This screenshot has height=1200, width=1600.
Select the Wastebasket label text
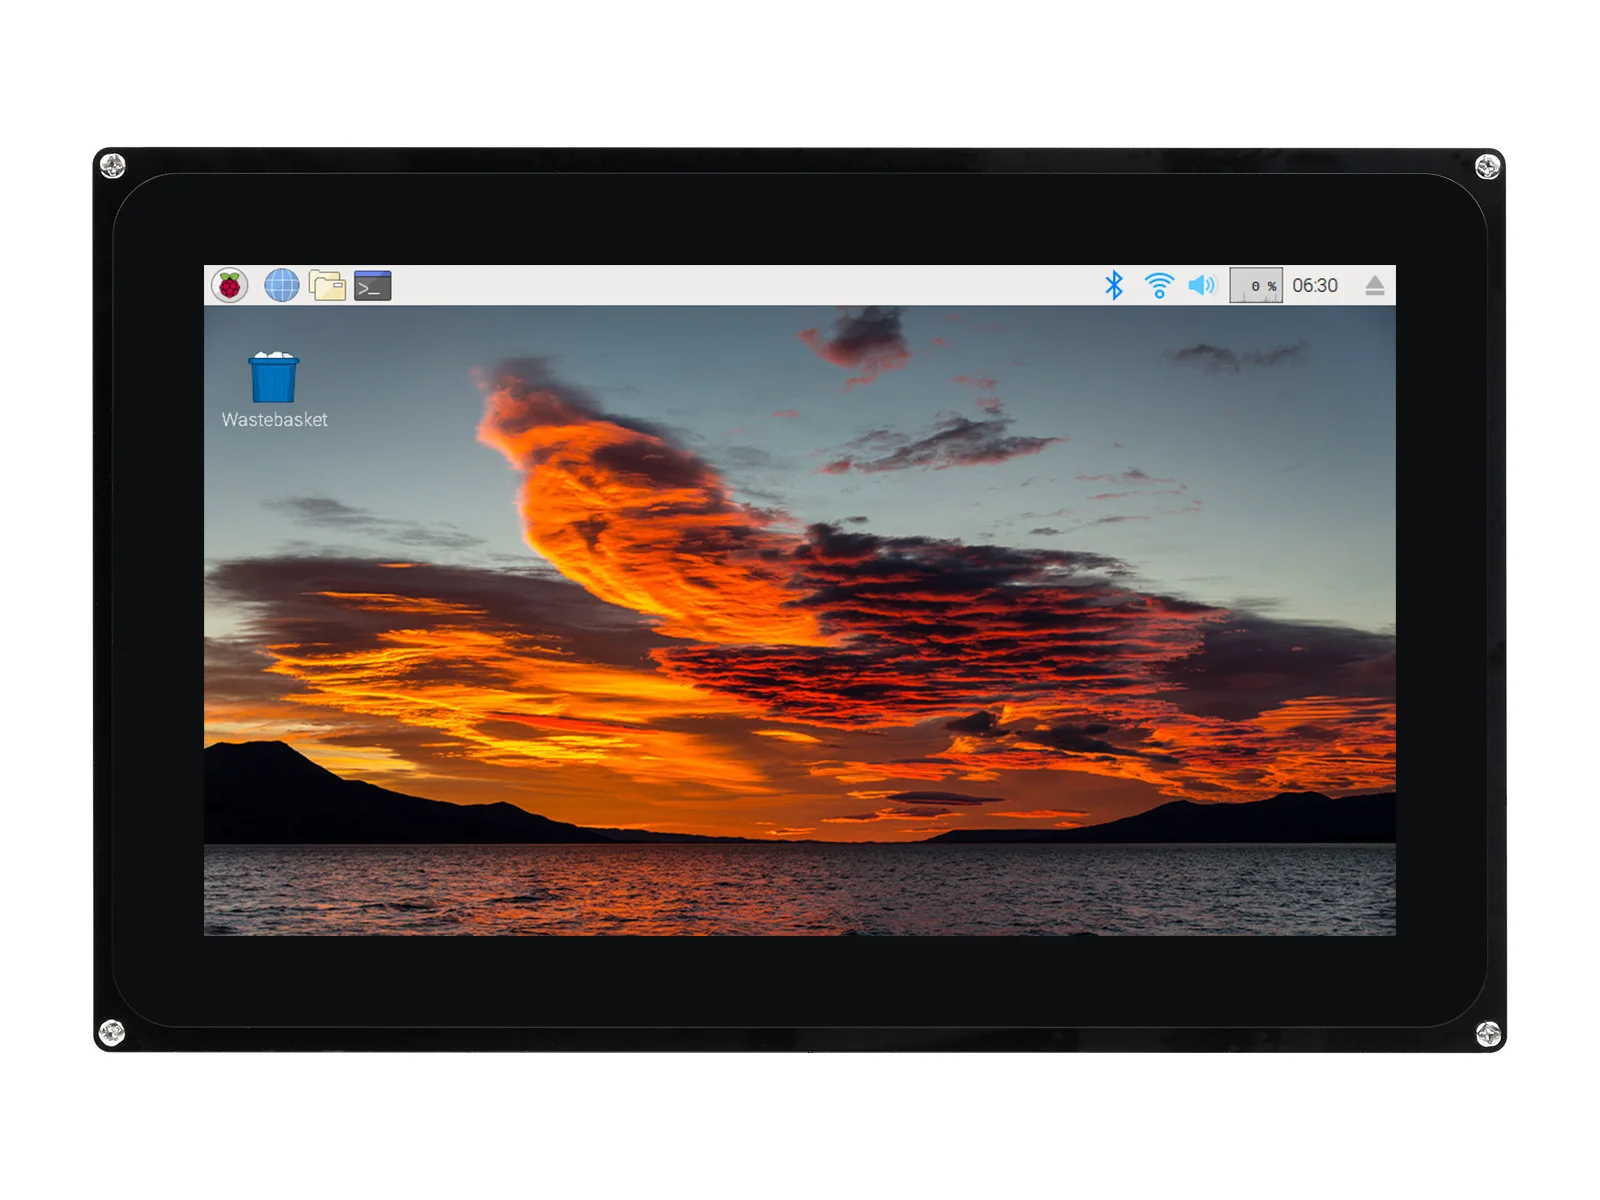tap(275, 420)
